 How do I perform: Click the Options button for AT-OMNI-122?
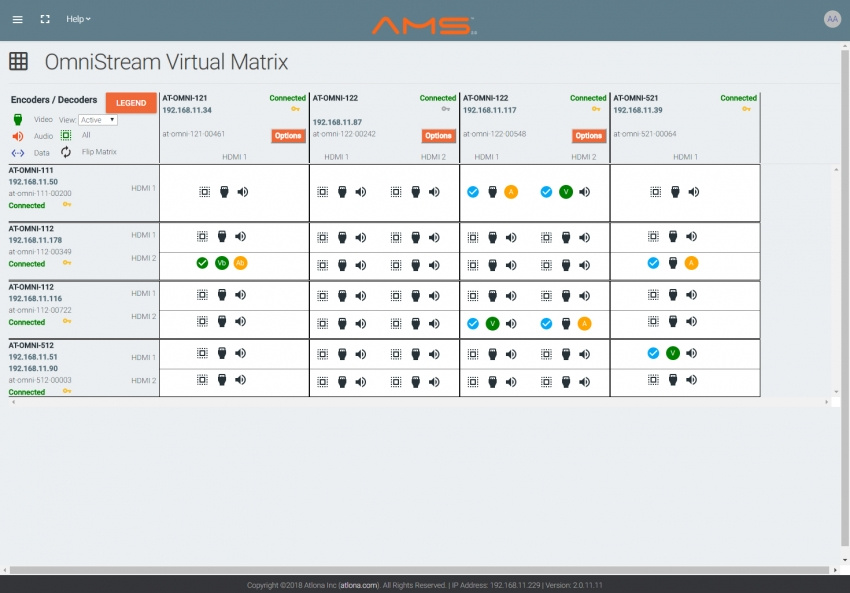(x=436, y=135)
